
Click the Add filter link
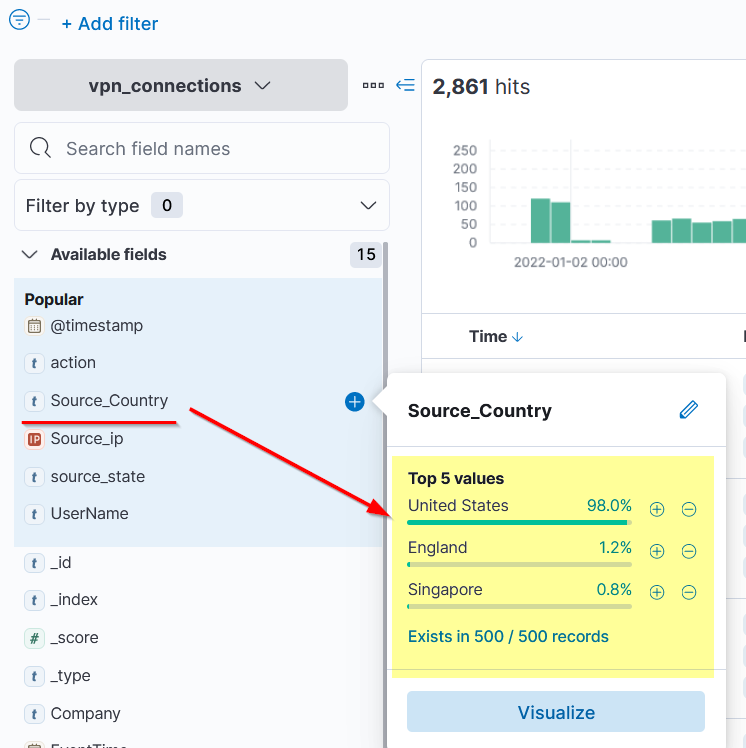[110, 24]
